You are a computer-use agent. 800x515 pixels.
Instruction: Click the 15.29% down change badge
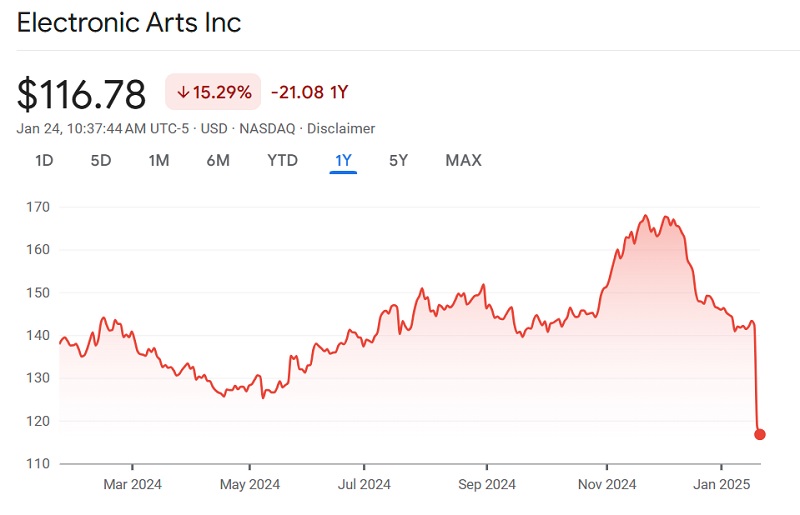click(213, 92)
